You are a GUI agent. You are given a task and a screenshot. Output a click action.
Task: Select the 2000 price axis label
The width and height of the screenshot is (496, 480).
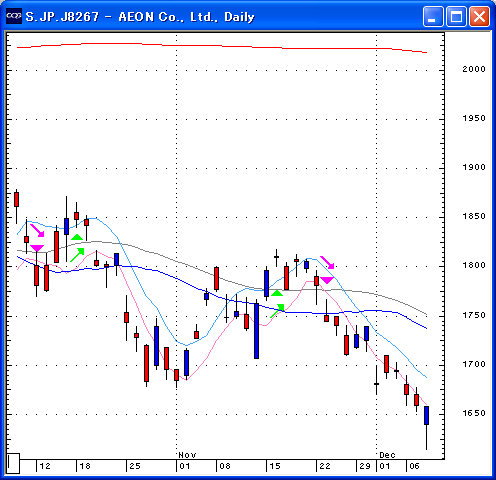coord(474,69)
